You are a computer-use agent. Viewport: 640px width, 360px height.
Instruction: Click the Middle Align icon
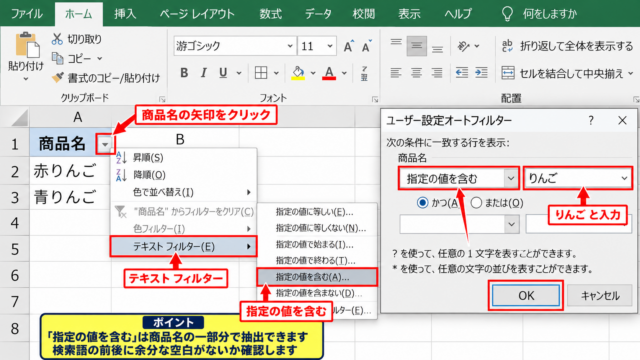click(416, 46)
